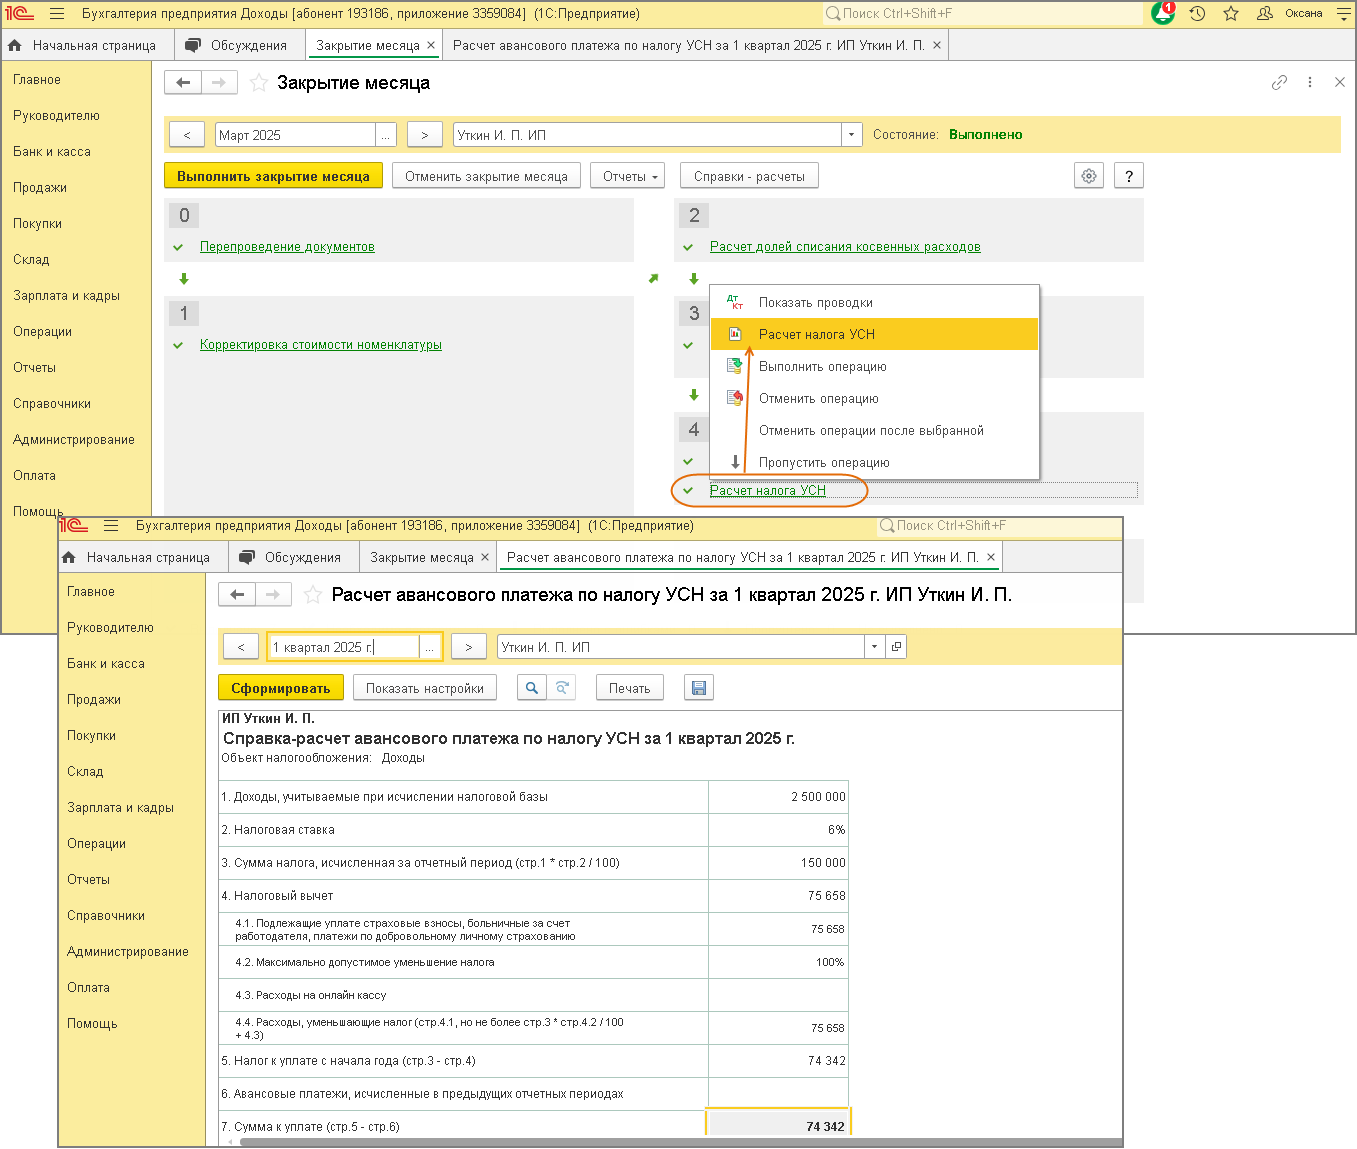
Task: Save the report using the floppy disk icon
Action: [x=699, y=688]
